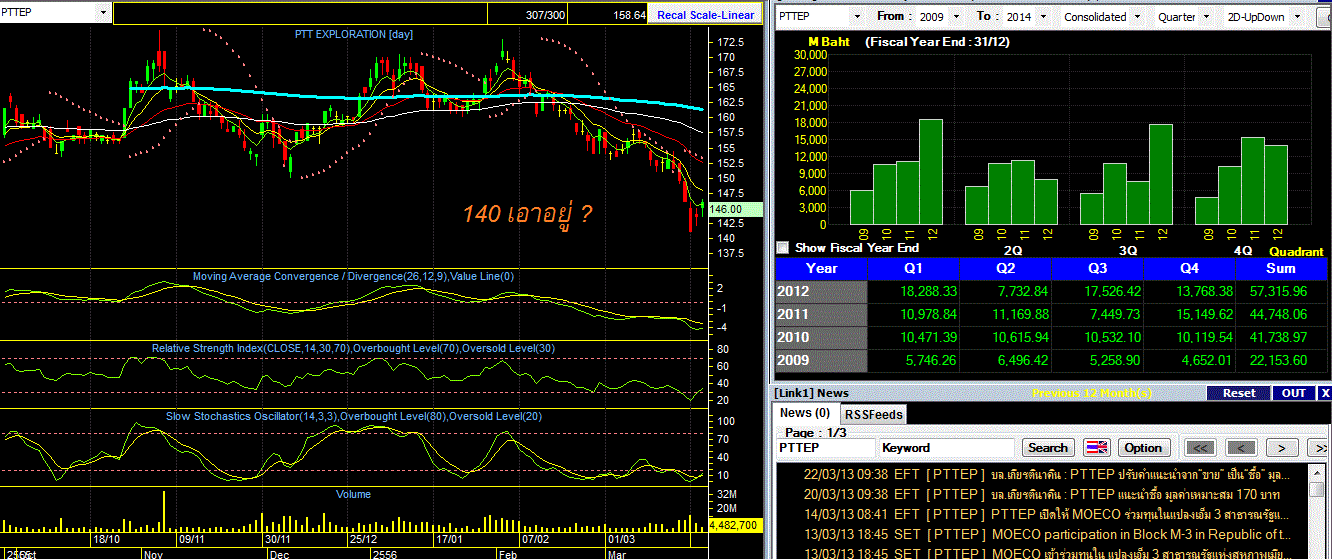Image resolution: width=1332 pixels, height=559 pixels.
Task: Select the 2010 year row label
Action: click(x=822, y=337)
